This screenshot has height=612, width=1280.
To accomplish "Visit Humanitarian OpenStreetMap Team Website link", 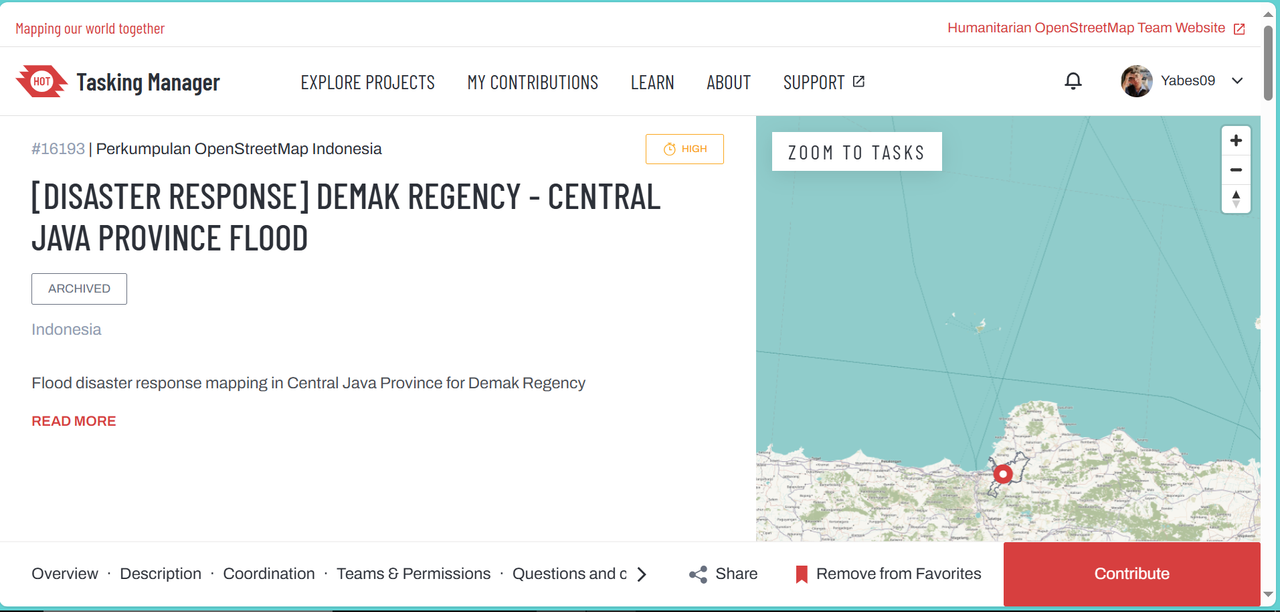I will [1086, 28].
